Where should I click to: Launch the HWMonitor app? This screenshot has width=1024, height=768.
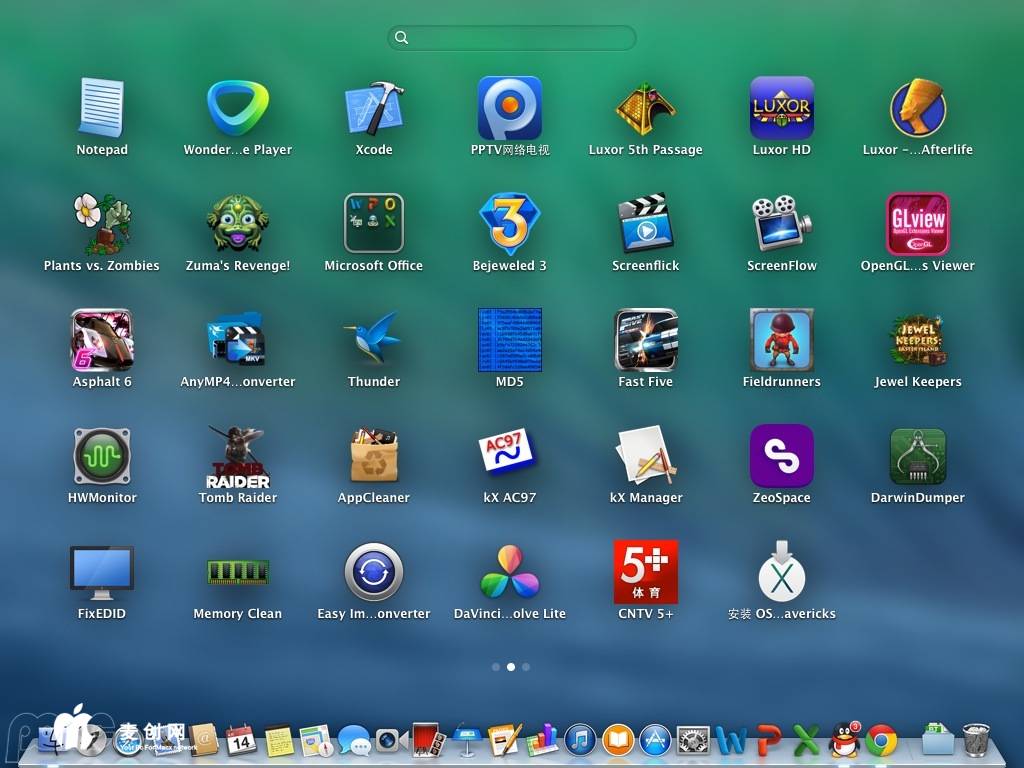pos(102,457)
